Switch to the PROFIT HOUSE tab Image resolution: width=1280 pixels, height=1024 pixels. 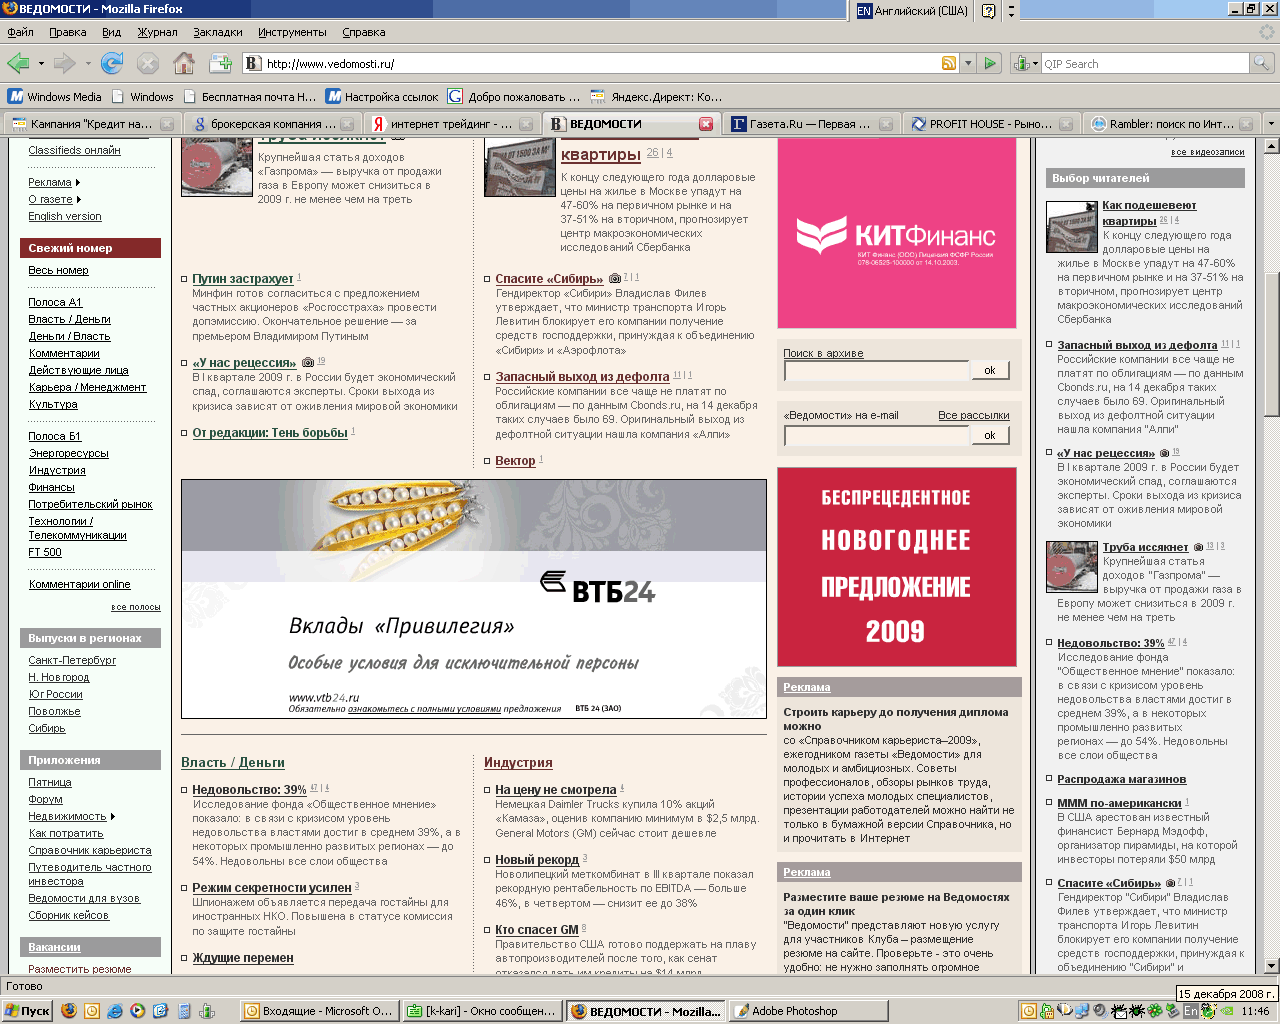[991, 124]
